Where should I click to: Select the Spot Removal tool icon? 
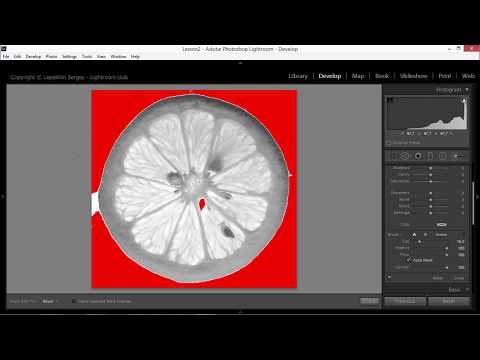pos(405,156)
